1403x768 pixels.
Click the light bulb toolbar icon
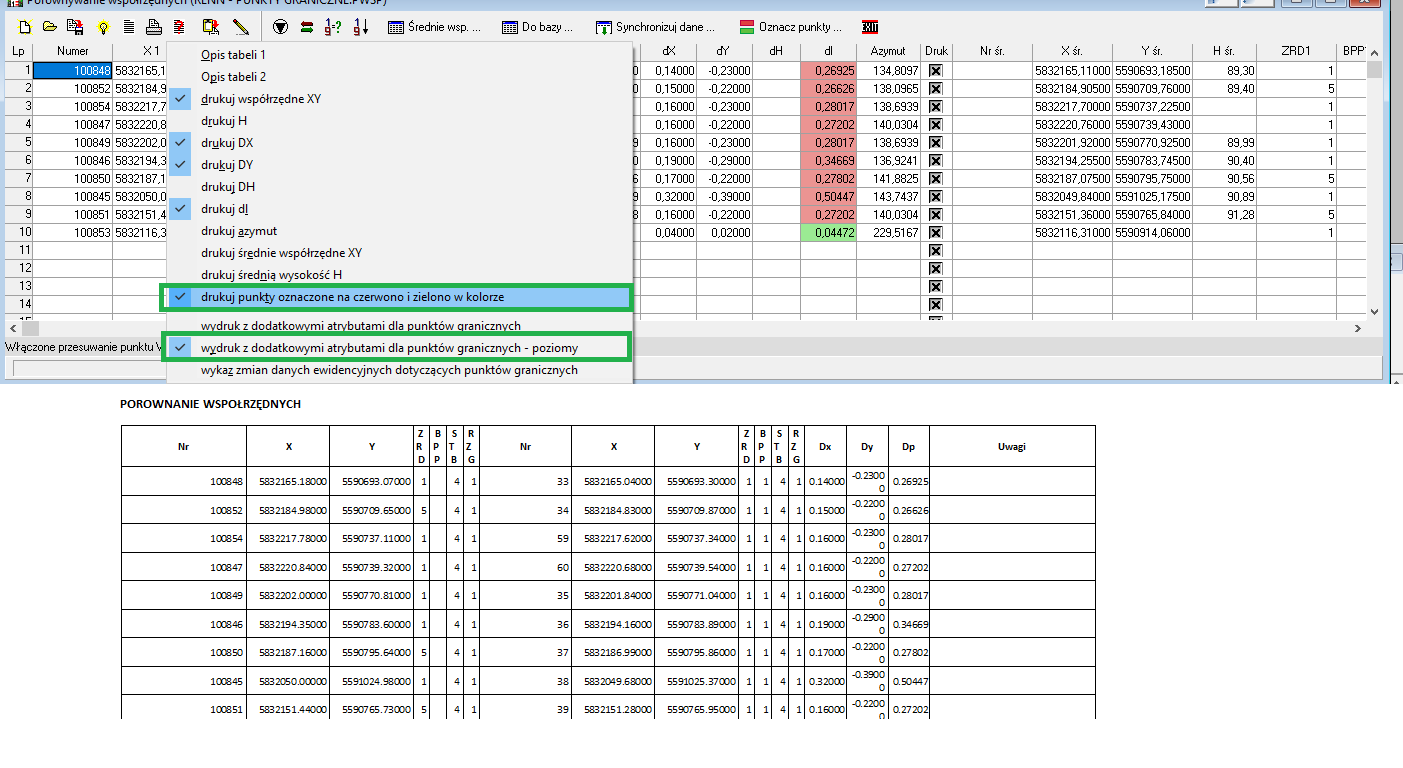[x=101, y=27]
